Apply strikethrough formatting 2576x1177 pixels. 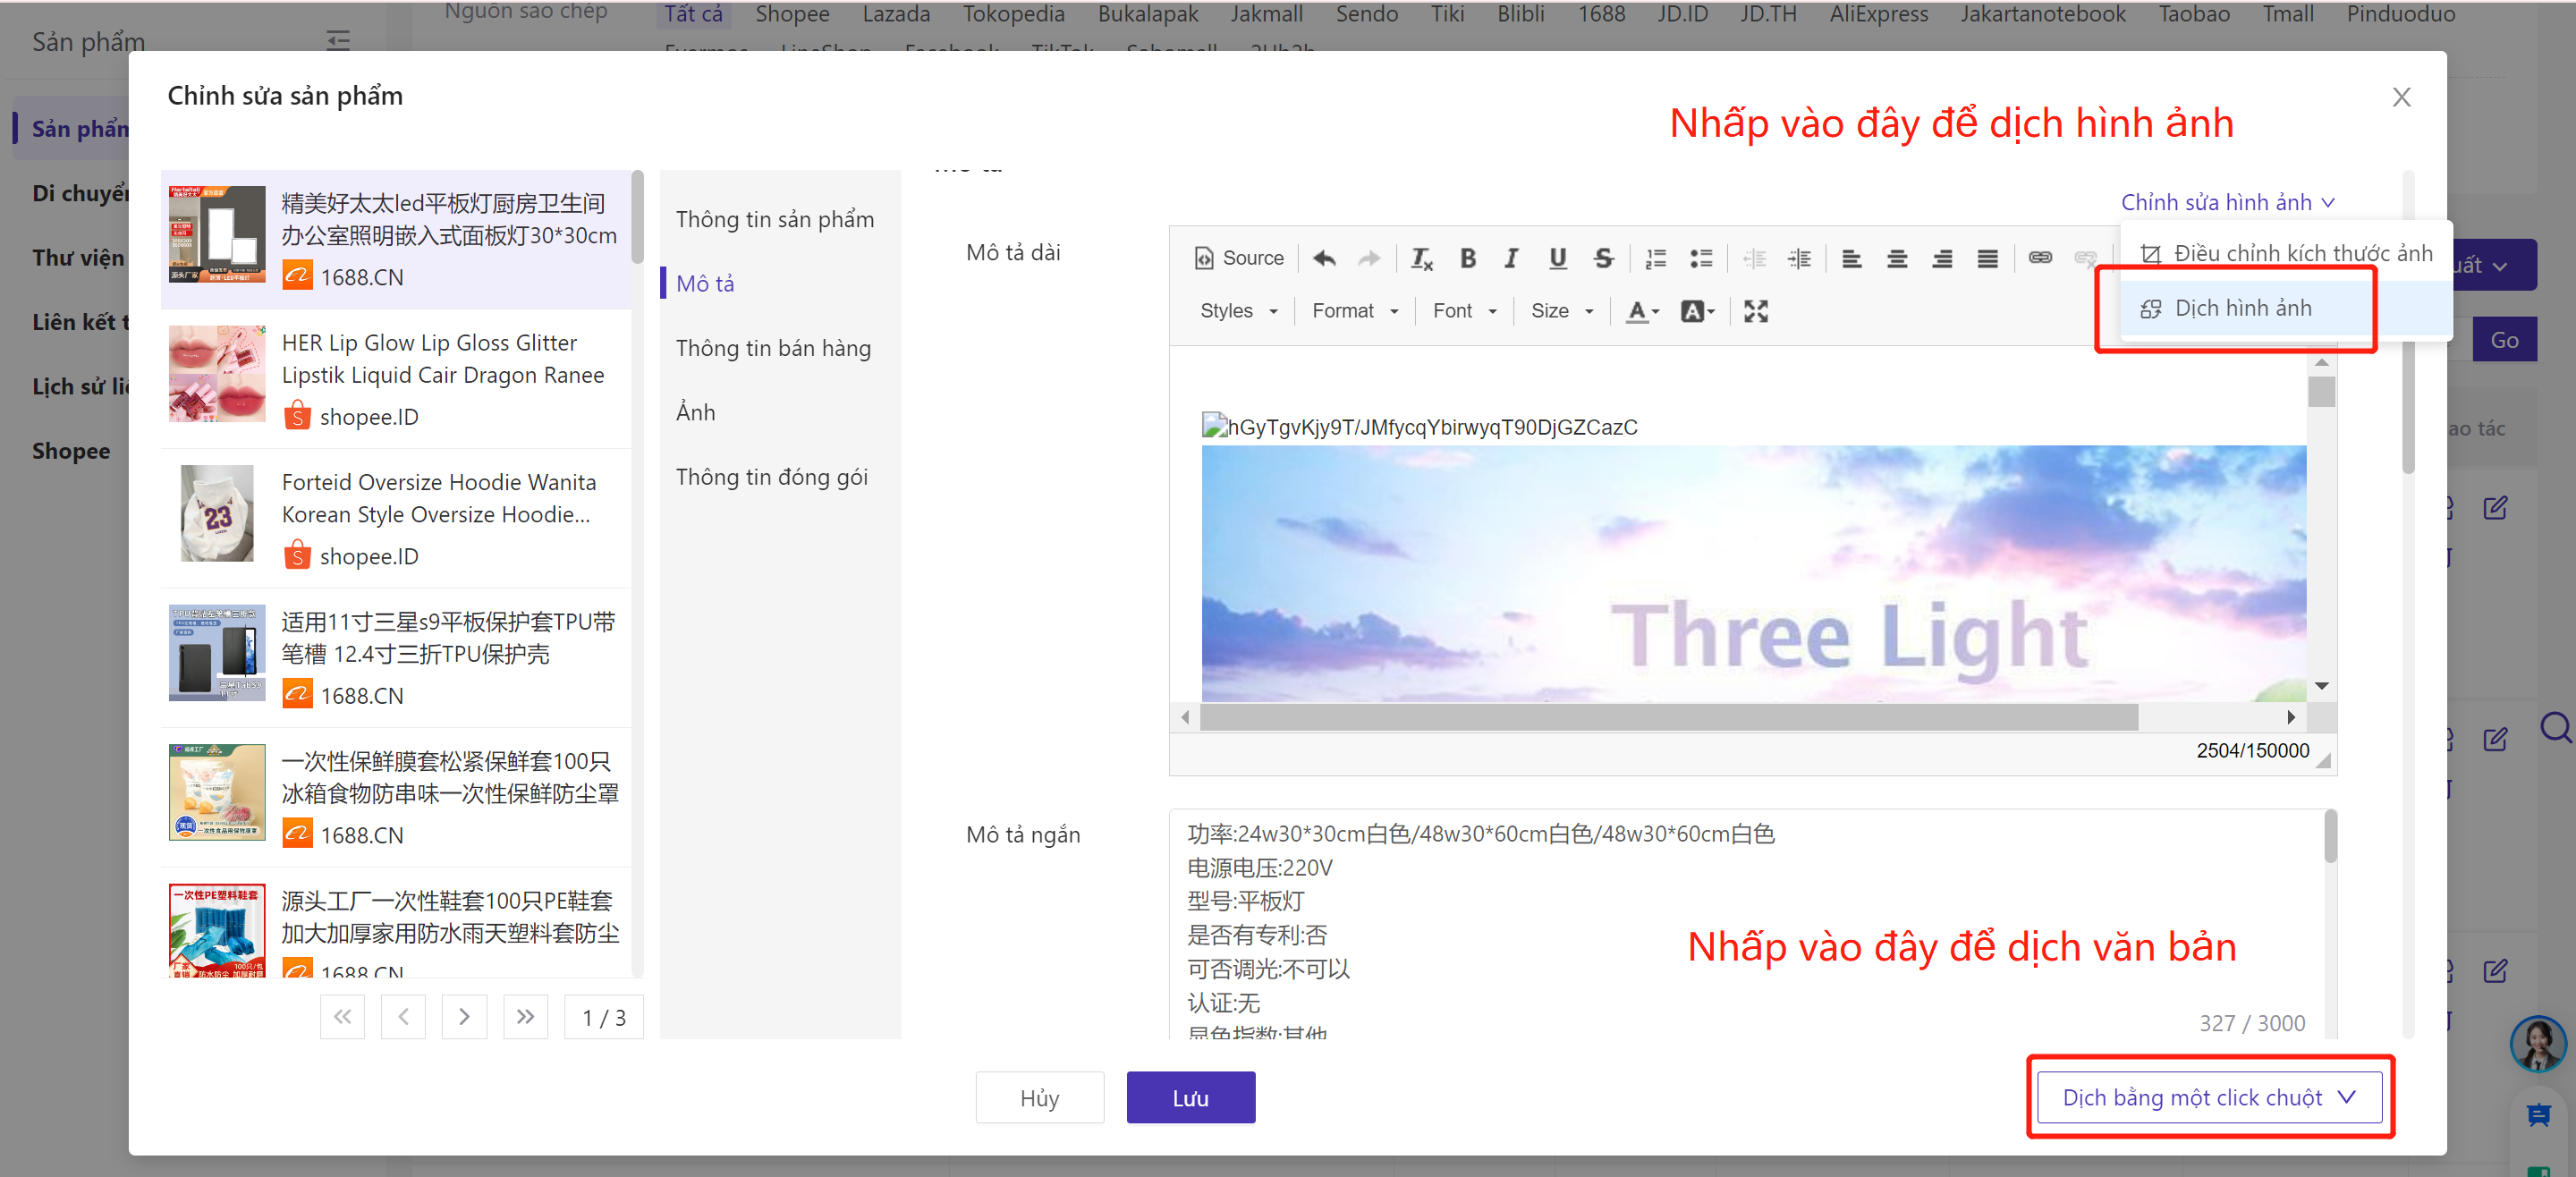1603,258
